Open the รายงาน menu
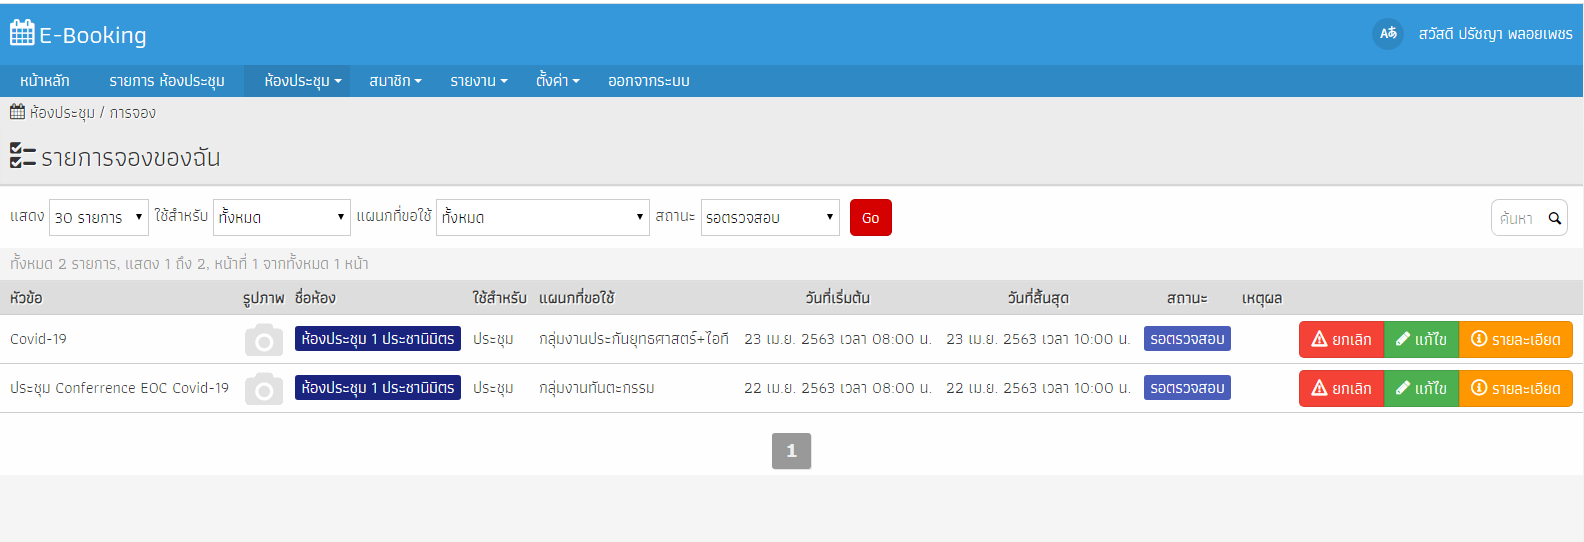 pos(478,81)
